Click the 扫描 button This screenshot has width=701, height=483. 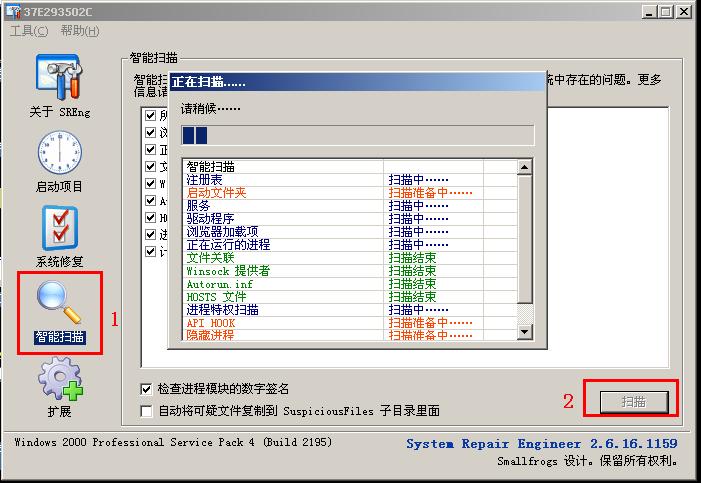[633, 402]
